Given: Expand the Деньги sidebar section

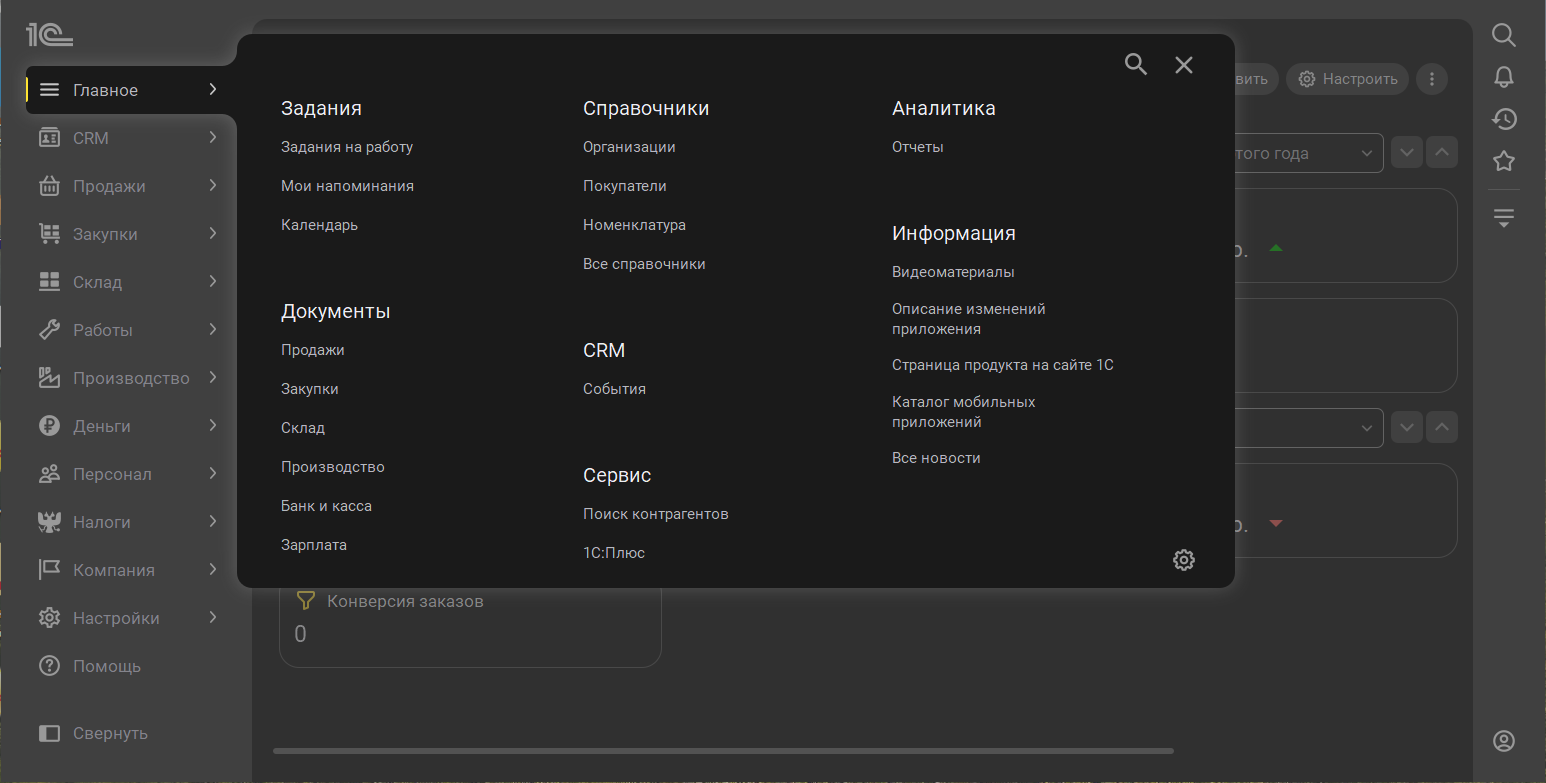Looking at the screenshot, I should [127, 426].
